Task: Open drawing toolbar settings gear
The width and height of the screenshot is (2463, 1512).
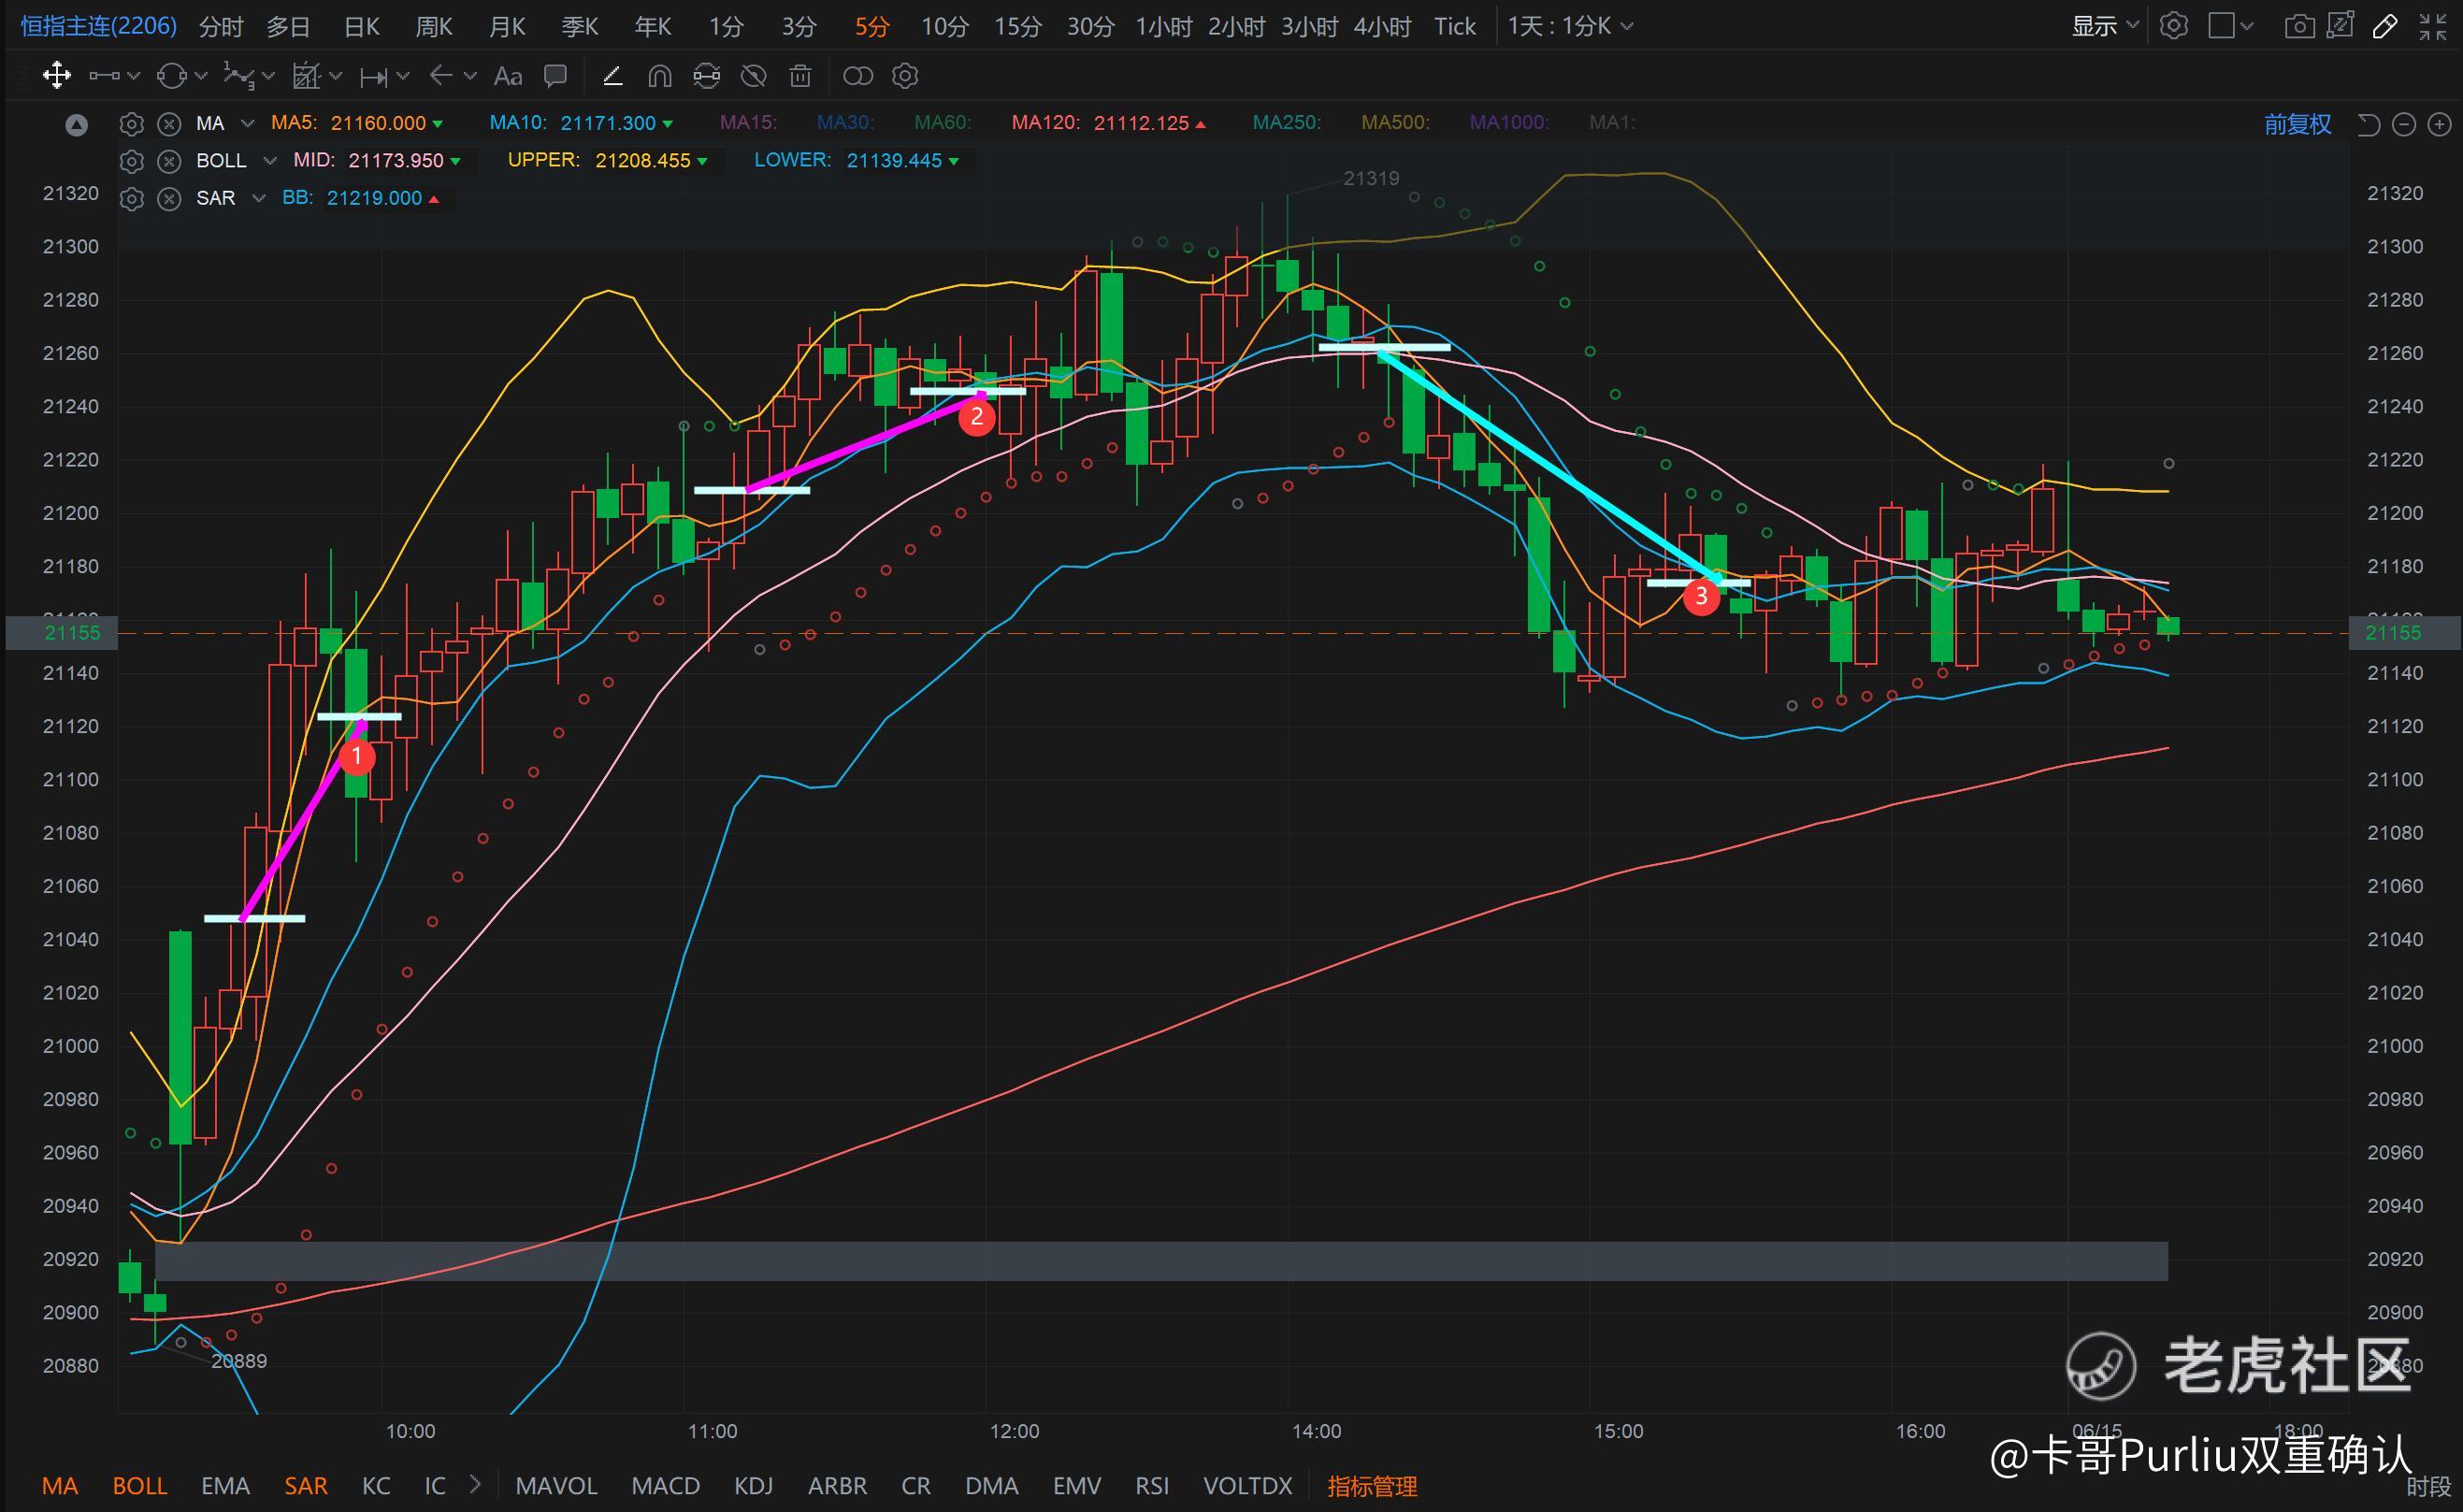Action: 905,76
